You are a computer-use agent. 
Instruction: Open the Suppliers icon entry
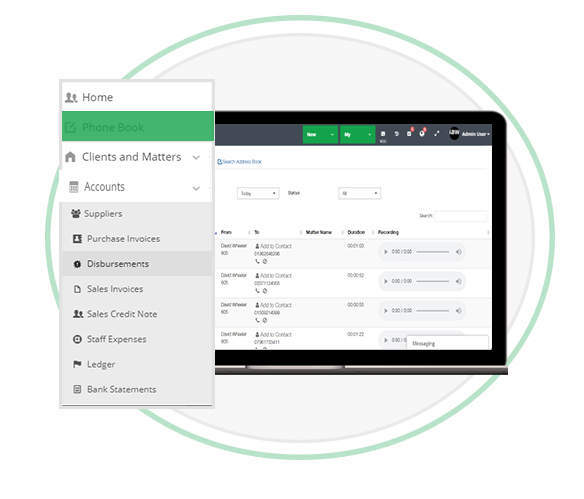[x=76, y=213]
